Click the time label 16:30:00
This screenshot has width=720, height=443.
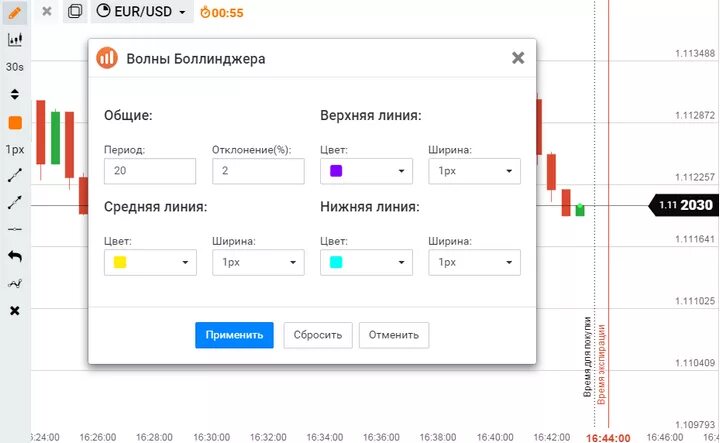click(211, 437)
